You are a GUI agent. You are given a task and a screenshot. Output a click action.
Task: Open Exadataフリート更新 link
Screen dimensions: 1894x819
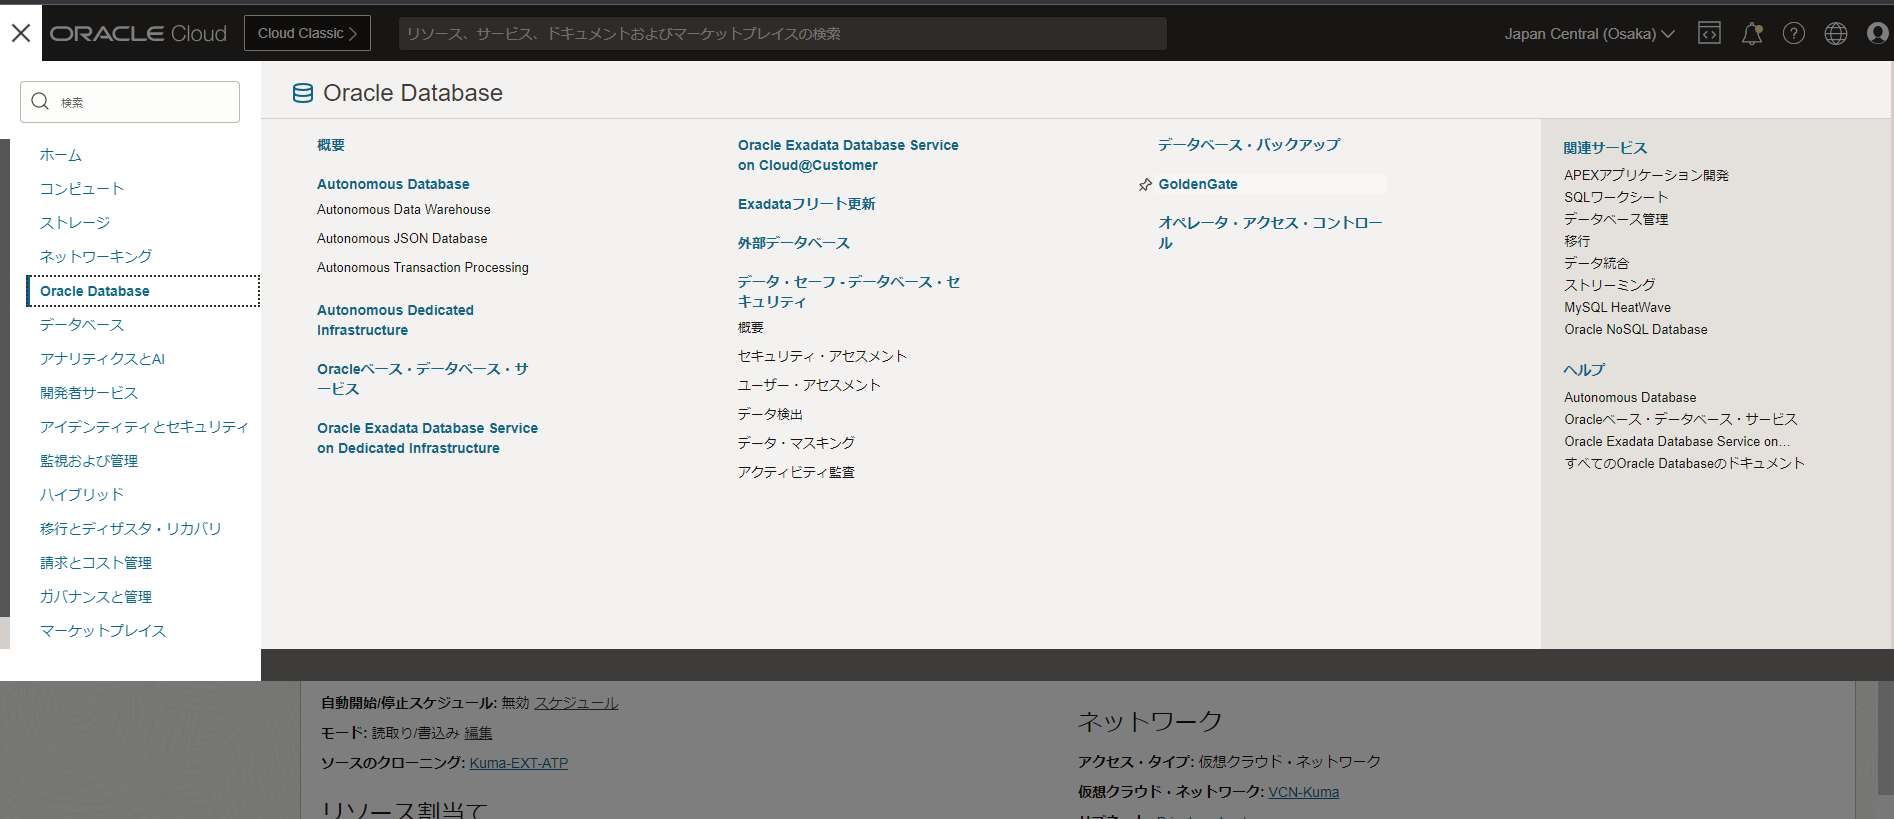coord(806,204)
